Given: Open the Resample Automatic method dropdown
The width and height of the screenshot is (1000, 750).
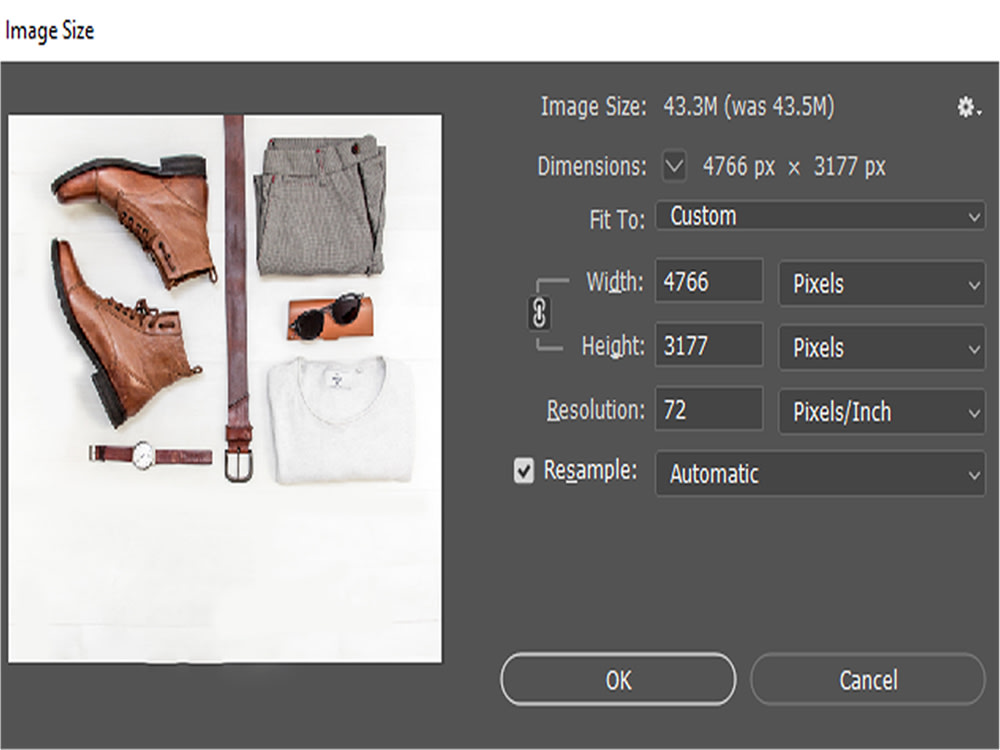Looking at the screenshot, I should click(820, 474).
